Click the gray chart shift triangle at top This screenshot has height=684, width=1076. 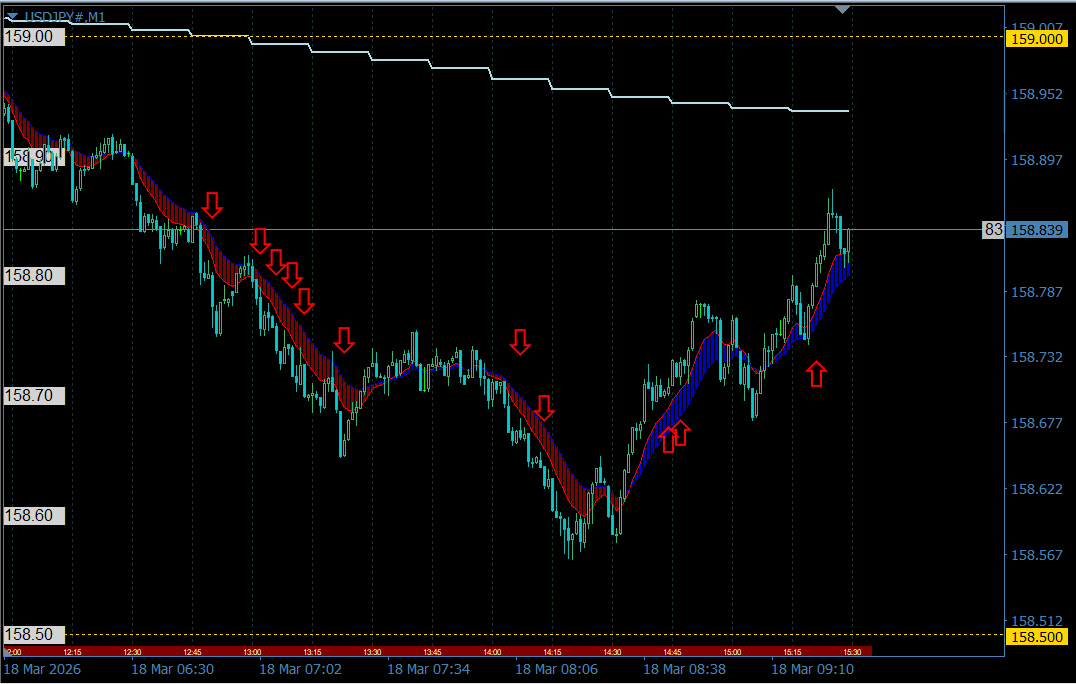[x=842, y=10]
